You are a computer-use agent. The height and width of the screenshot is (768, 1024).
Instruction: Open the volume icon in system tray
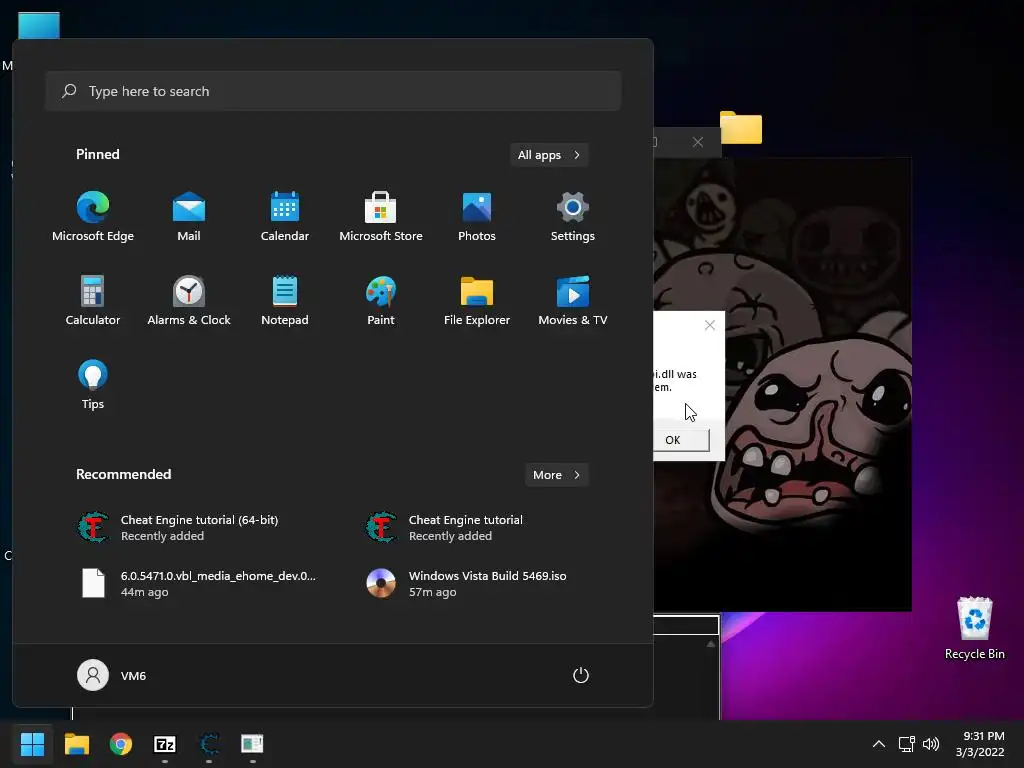click(x=931, y=744)
